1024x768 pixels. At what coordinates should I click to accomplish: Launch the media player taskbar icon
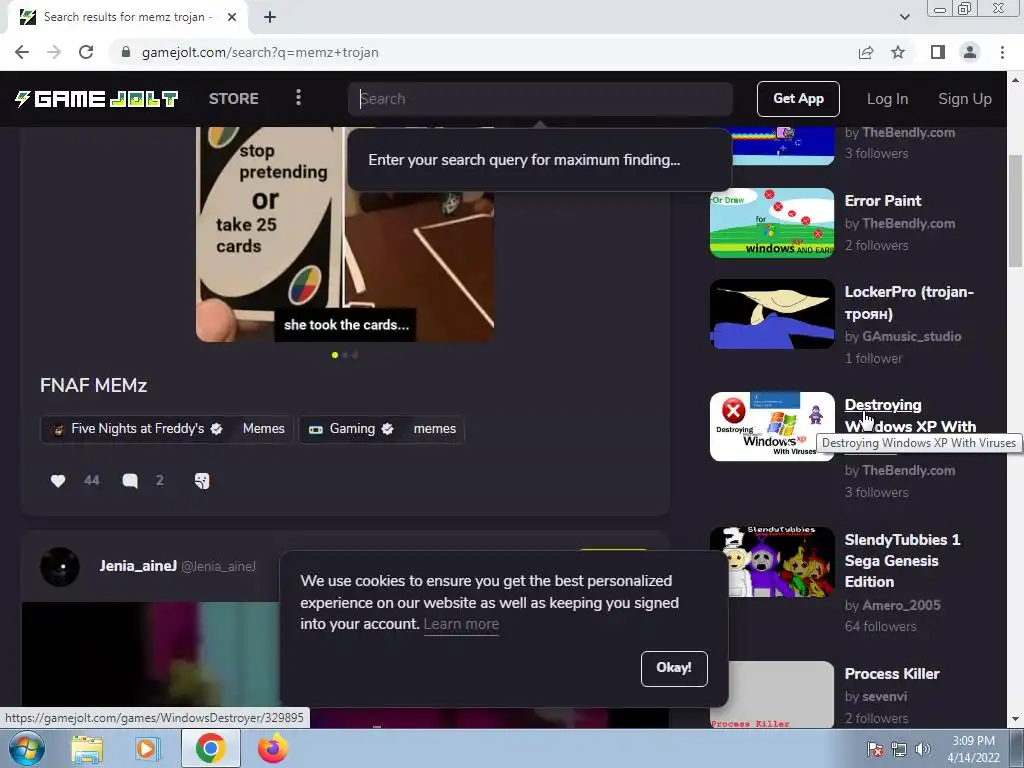147,749
